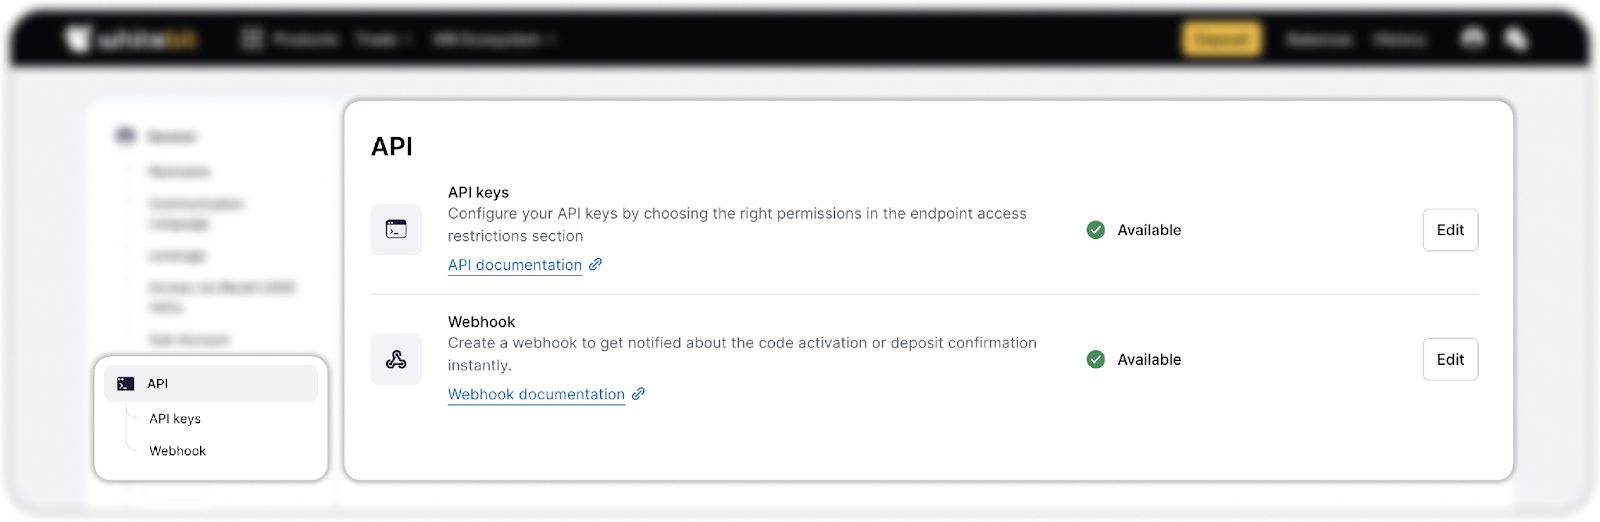
Task: Click the link icon after Webhook documentation
Action: (638, 394)
